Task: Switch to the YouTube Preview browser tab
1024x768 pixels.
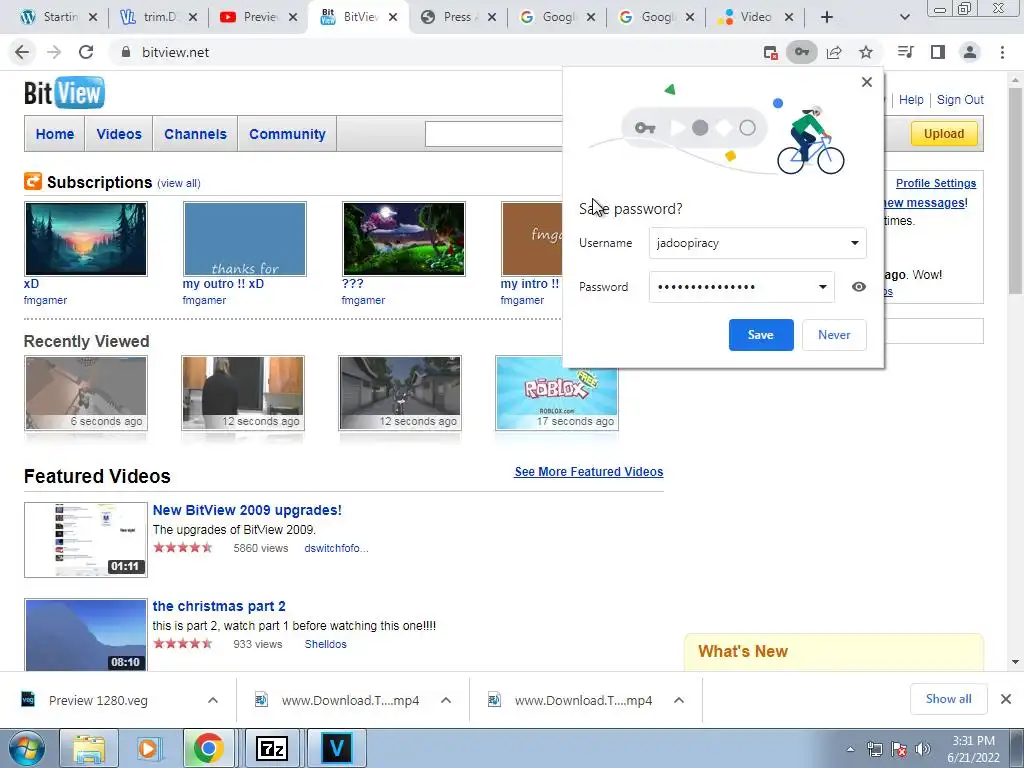Action: (258, 17)
